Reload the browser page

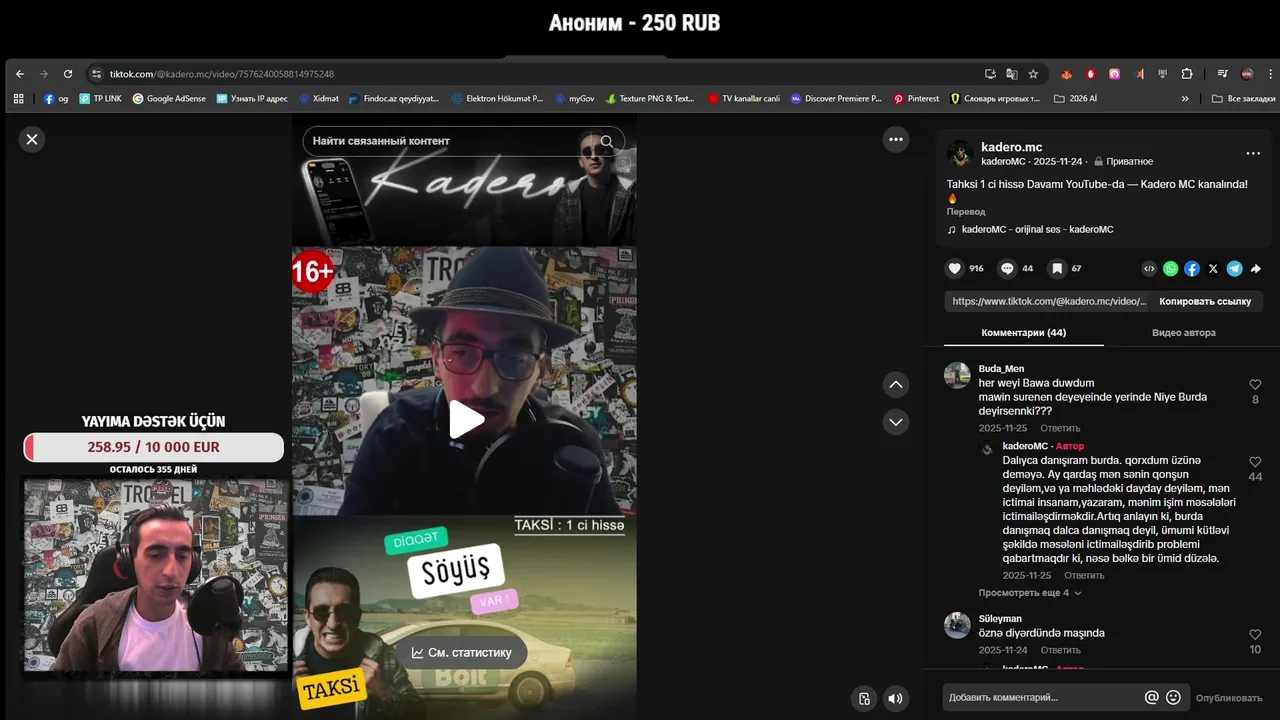click(68, 74)
